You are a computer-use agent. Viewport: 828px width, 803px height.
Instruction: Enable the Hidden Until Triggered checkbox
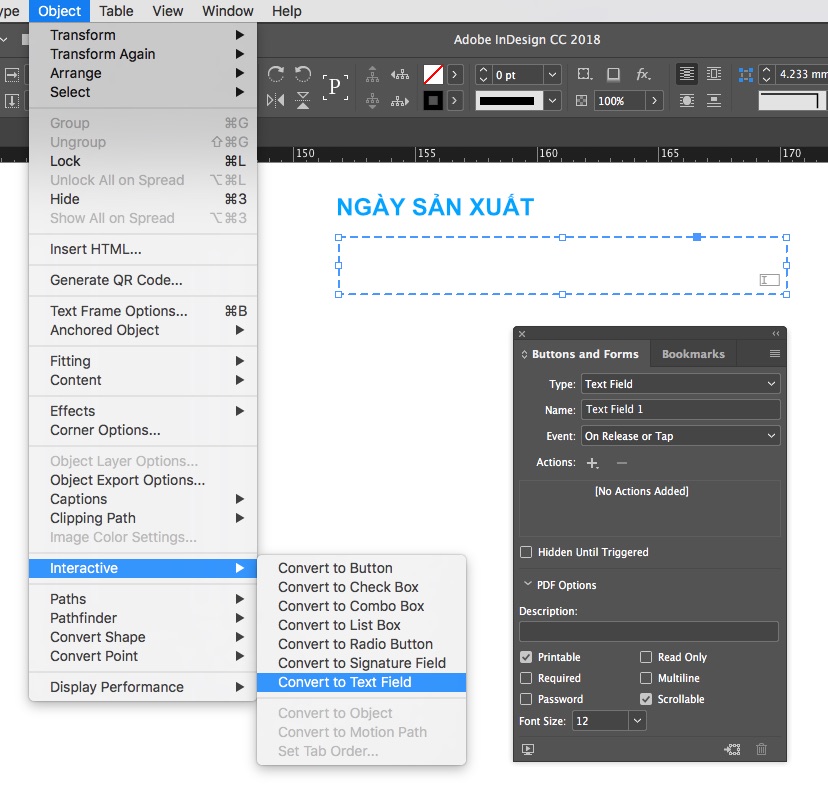tap(526, 552)
